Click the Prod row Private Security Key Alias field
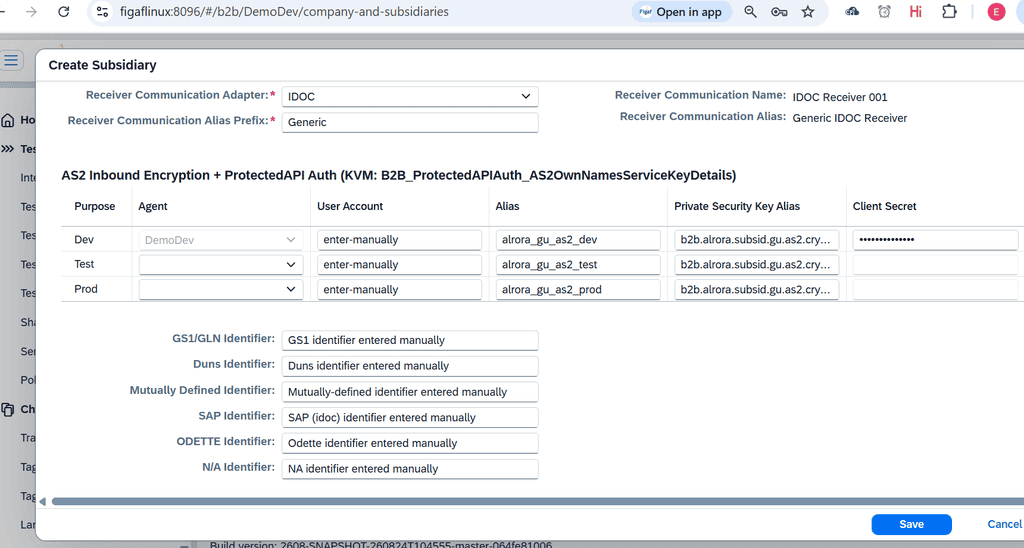This screenshot has width=1024, height=548. click(757, 289)
